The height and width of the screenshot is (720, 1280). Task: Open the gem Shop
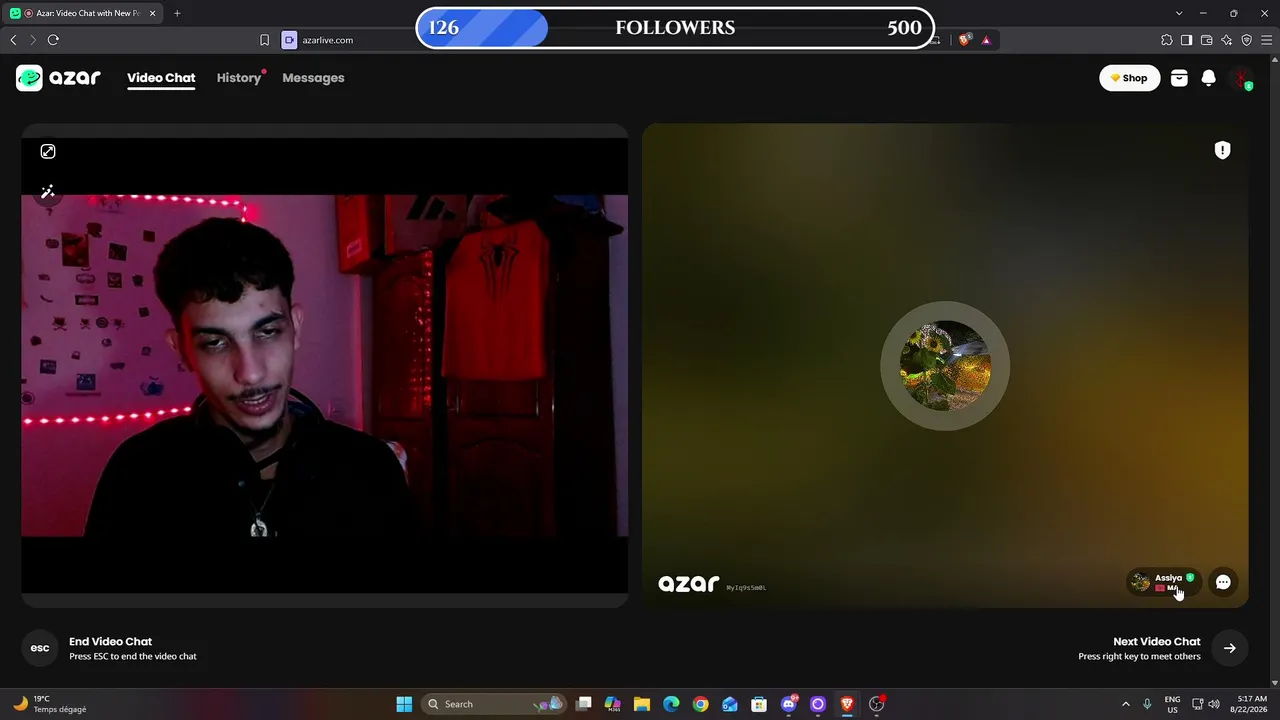[1129, 78]
